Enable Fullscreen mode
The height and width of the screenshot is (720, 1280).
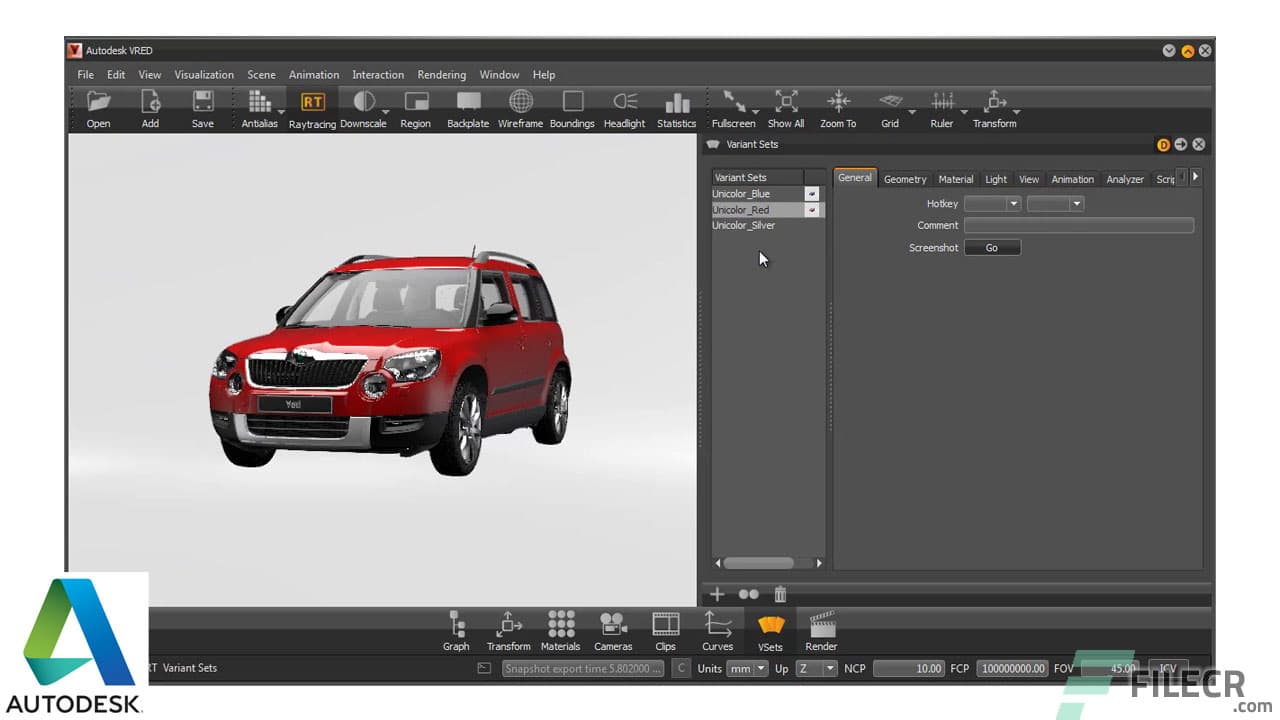[733, 102]
